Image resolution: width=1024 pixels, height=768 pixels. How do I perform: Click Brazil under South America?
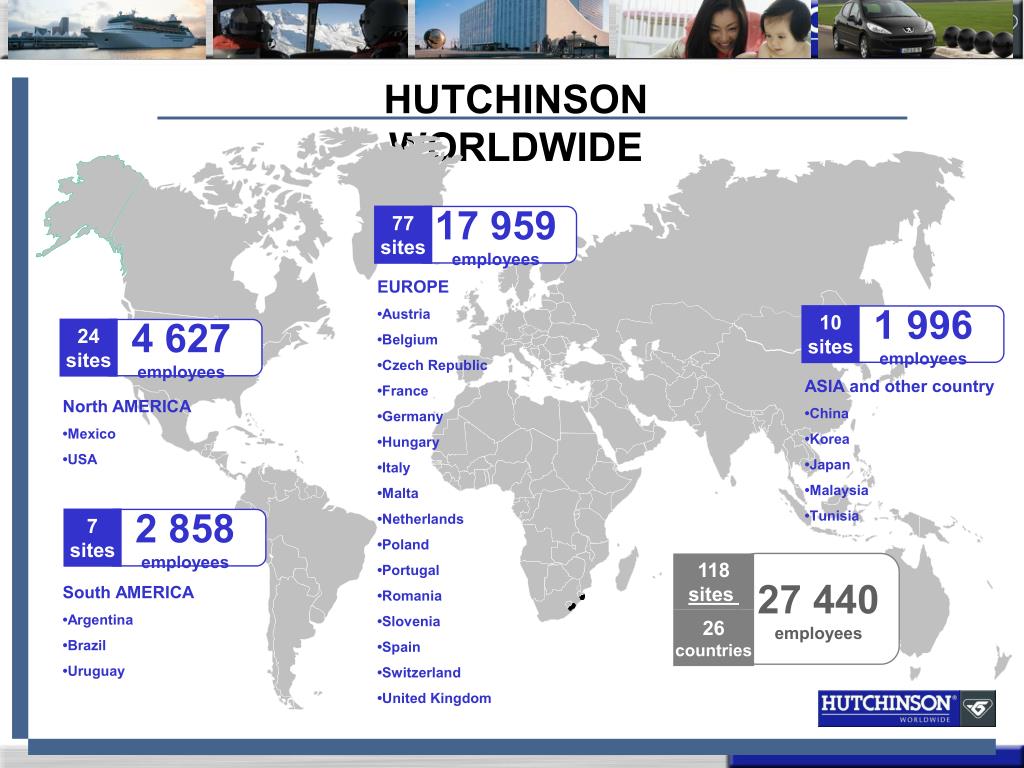click(x=84, y=646)
